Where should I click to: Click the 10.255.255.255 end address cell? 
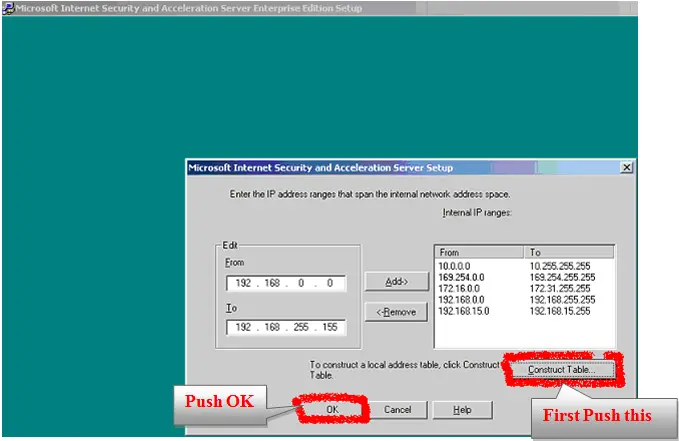pyautogui.click(x=560, y=266)
